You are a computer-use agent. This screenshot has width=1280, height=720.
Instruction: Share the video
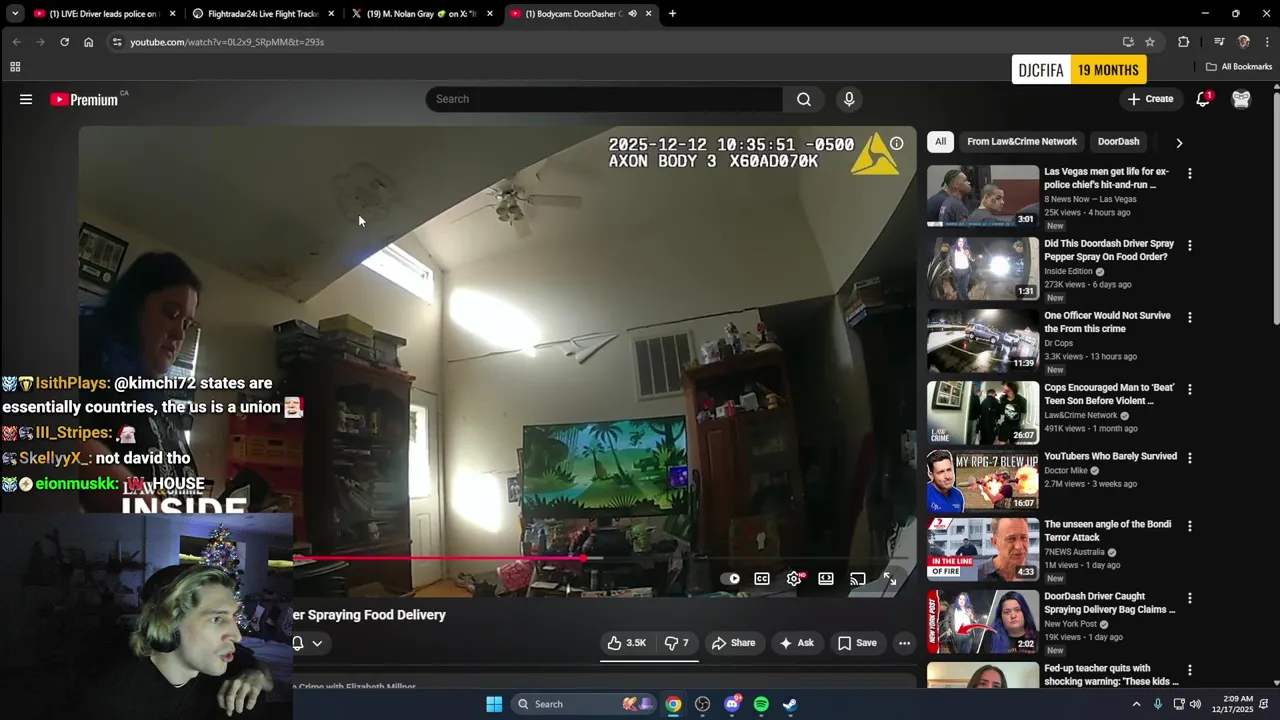click(x=733, y=643)
